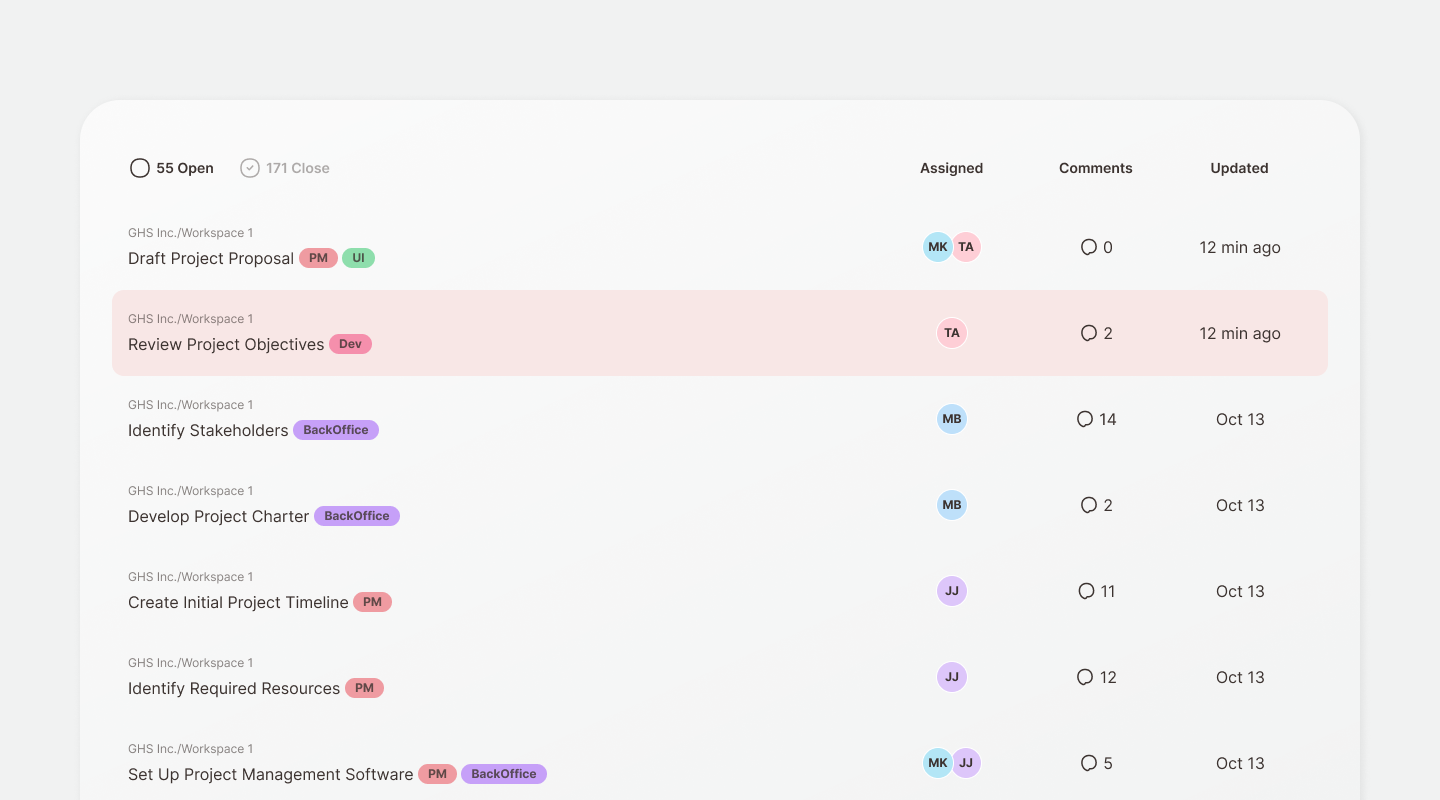The height and width of the screenshot is (800, 1440).
Task: Sort by the Comments column header
Action: [x=1096, y=168]
